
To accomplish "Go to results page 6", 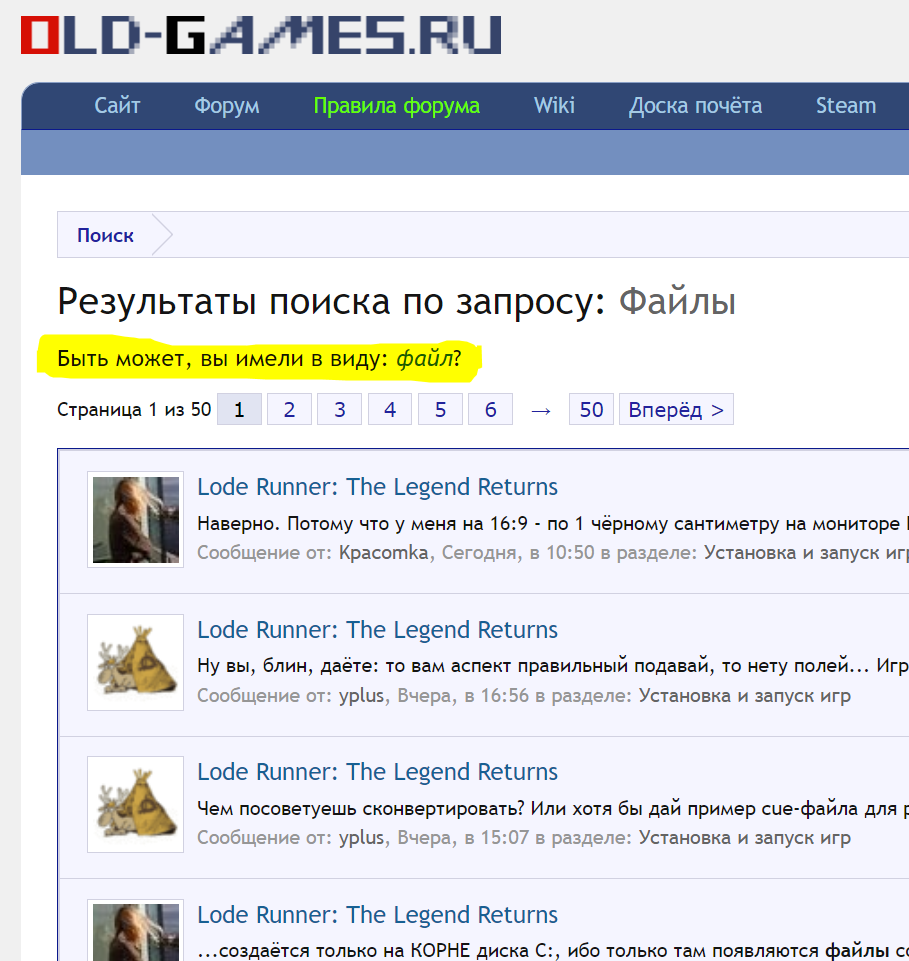I will click(x=490, y=409).
